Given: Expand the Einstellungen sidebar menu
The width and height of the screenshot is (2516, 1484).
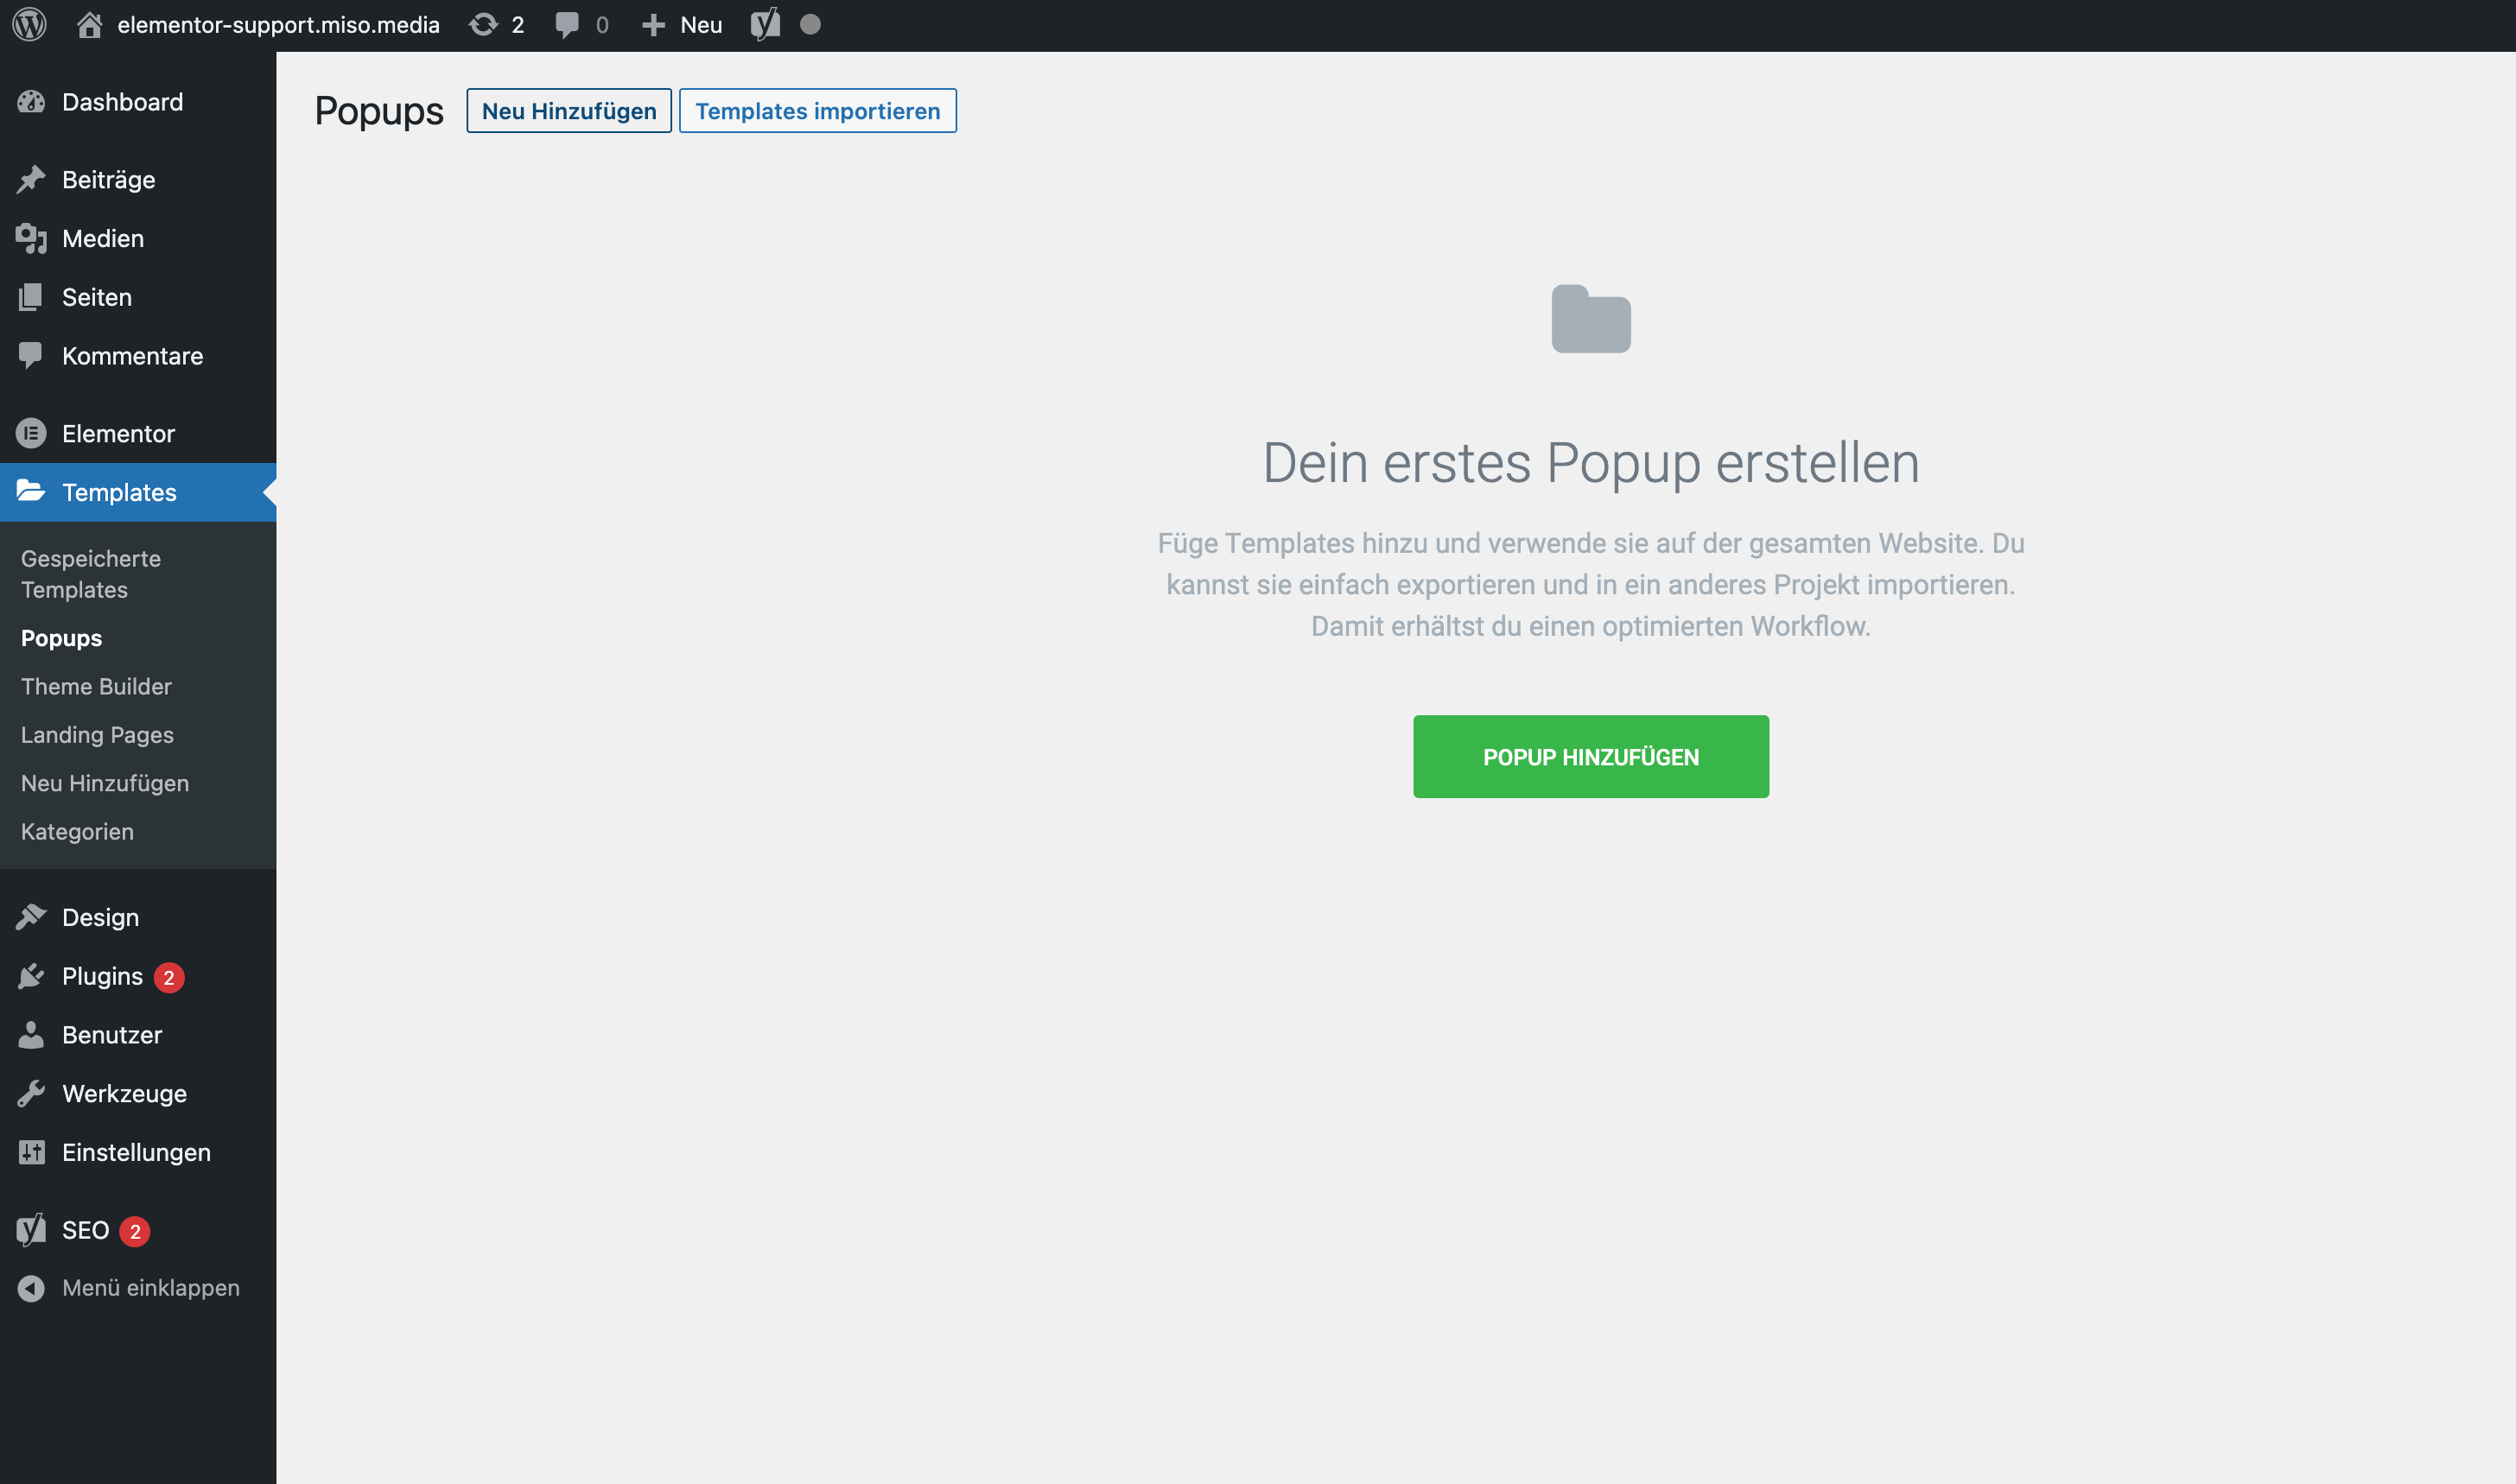Looking at the screenshot, I should [x=136, y=1152].
